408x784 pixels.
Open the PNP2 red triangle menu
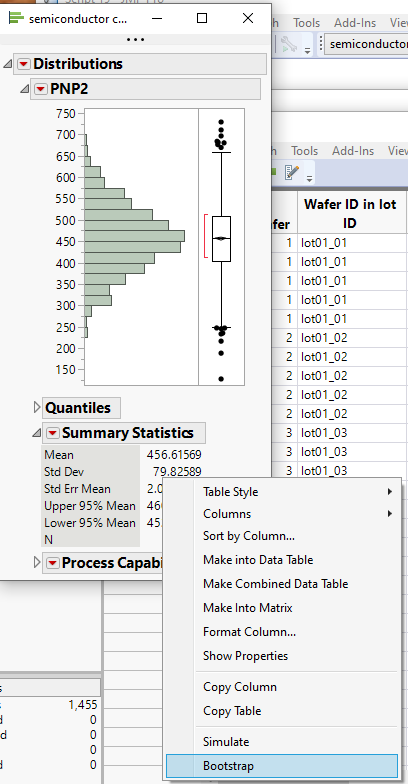[41, 89]
